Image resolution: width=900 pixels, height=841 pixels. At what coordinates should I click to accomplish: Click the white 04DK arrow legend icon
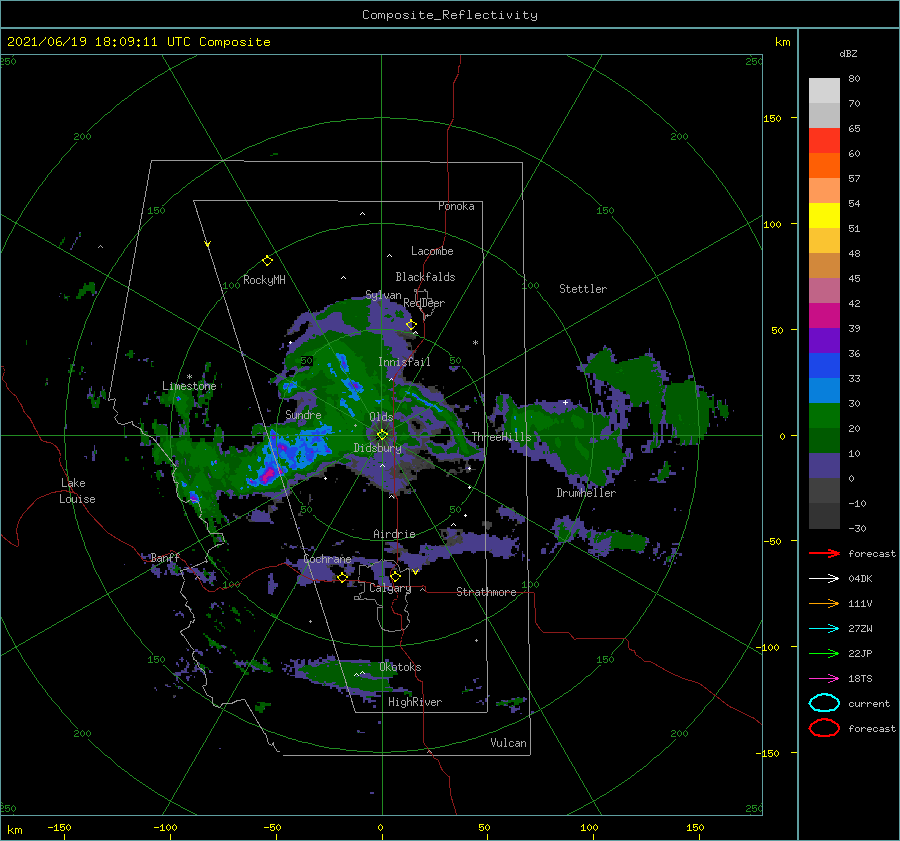point(824,579)
